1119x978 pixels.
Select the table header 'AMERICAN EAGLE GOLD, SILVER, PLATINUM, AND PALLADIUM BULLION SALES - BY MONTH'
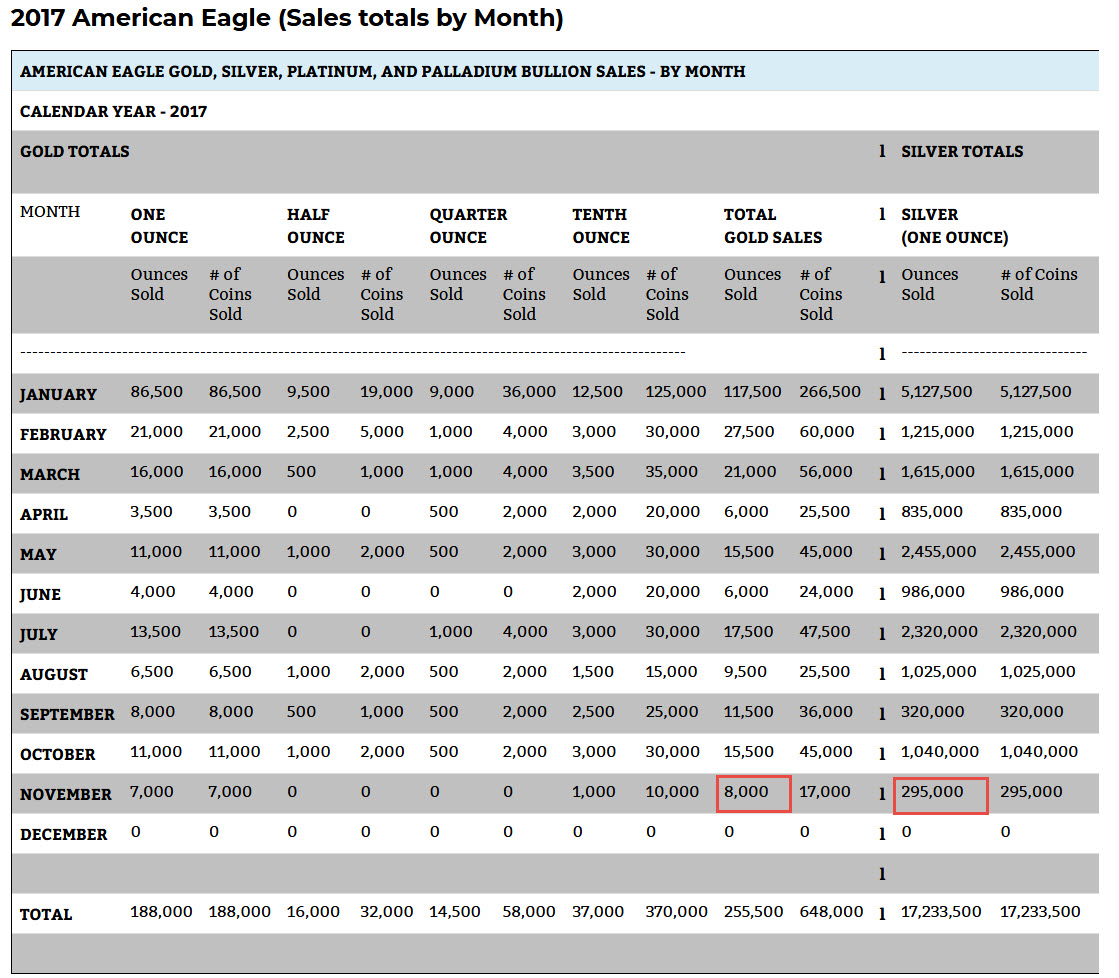[383, 71]
